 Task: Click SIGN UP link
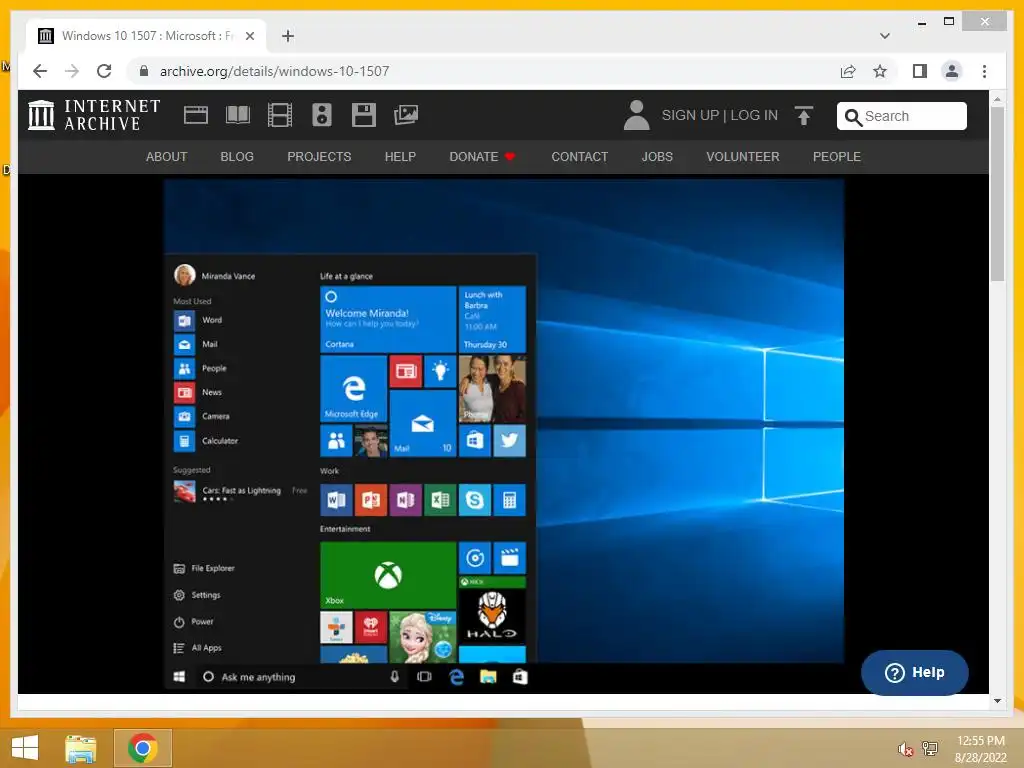tap(690, 116)
